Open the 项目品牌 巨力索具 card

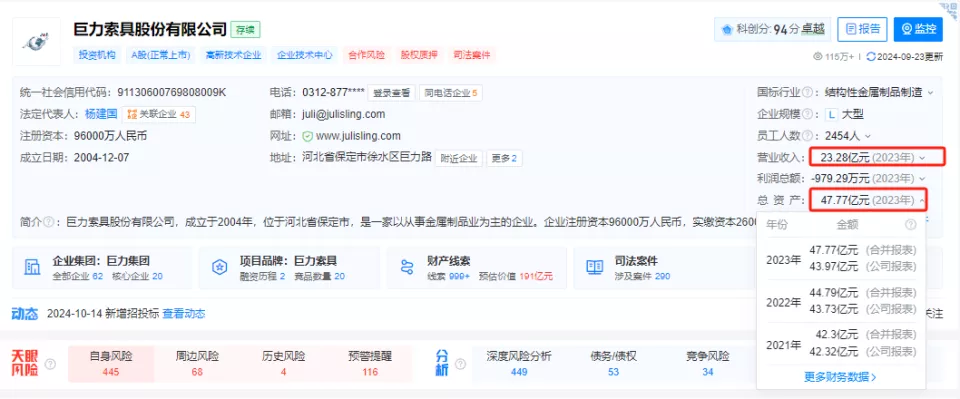tap(290, 268)
